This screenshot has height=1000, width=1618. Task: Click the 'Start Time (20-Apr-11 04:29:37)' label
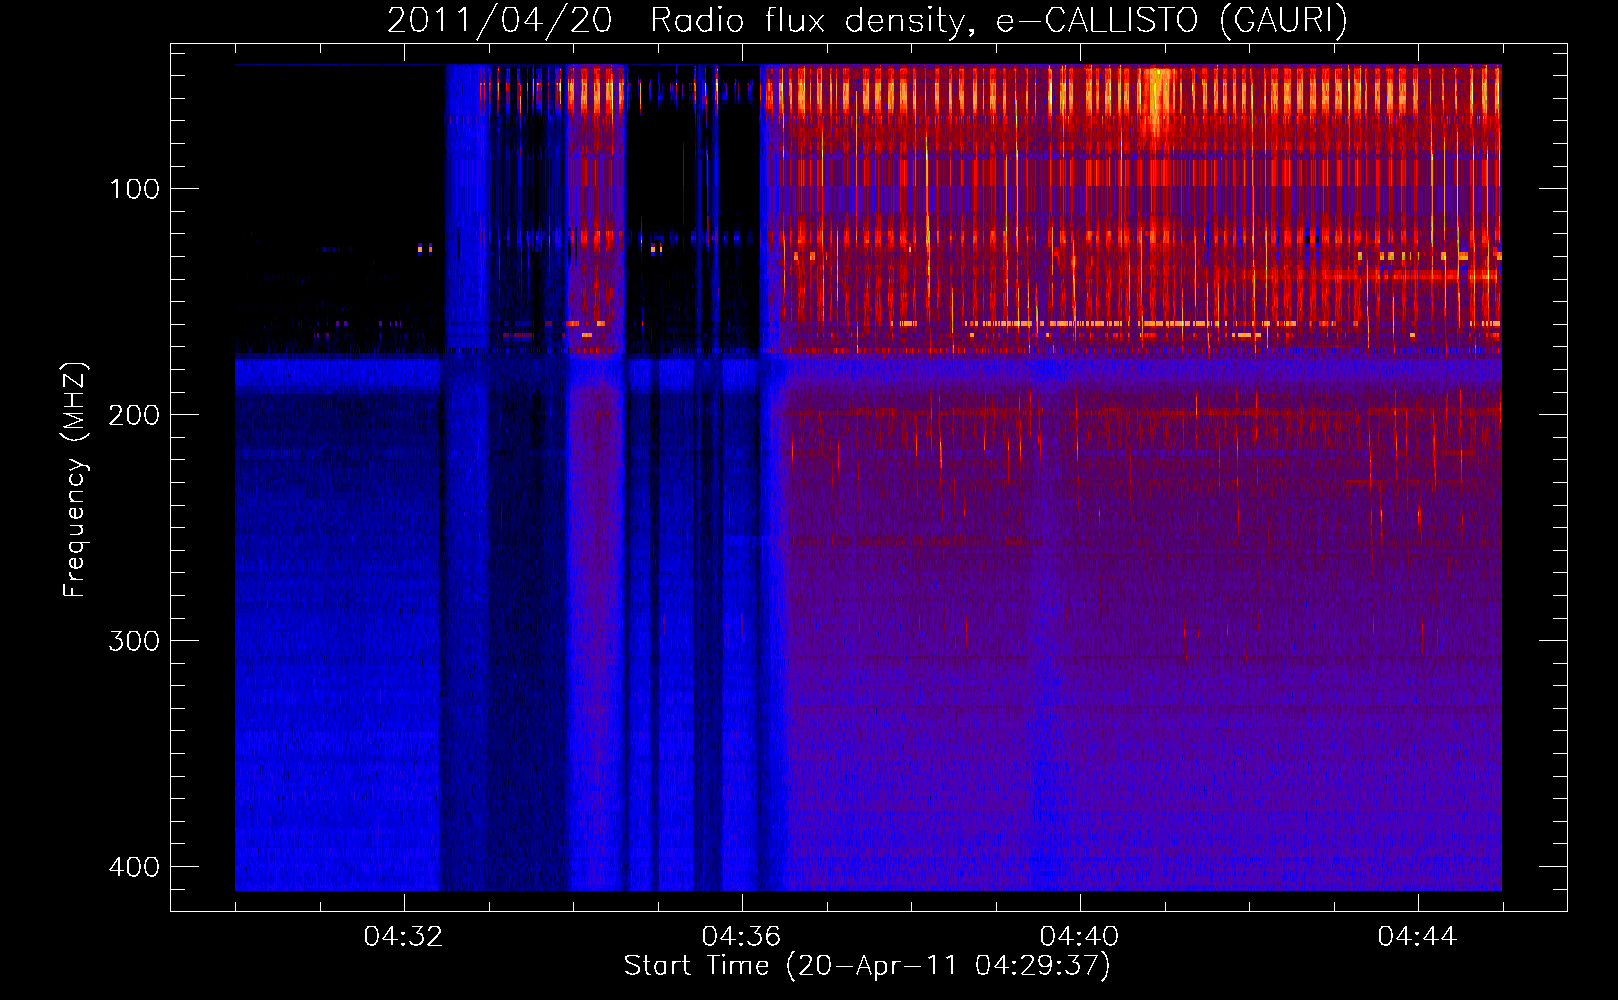pyautogui.click(x=867, y=966)
